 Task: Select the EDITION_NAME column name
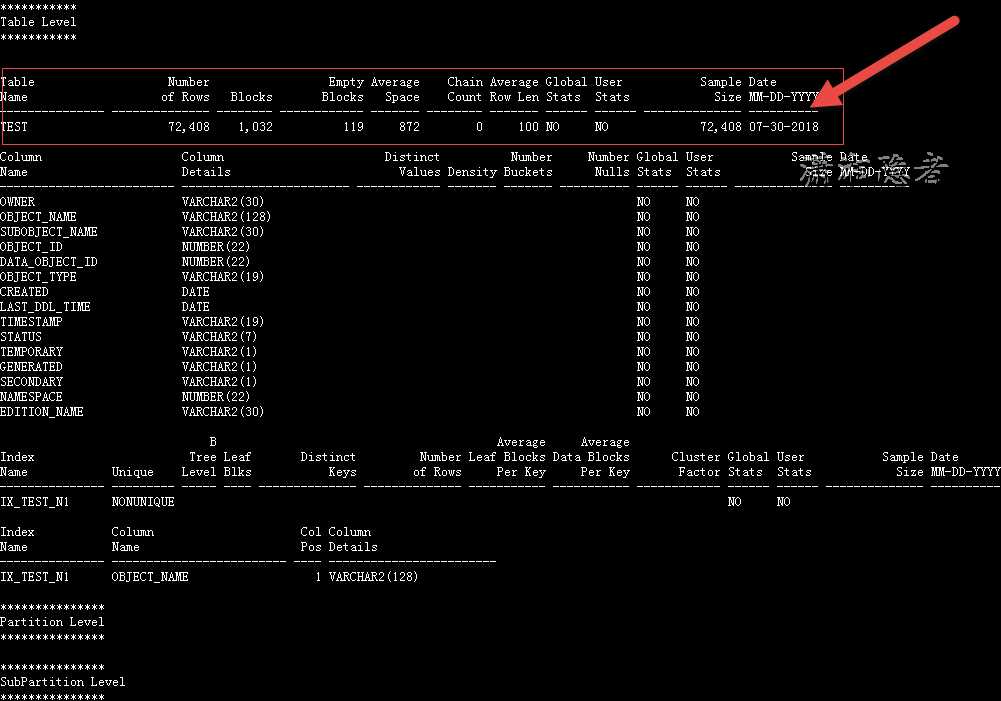(x=41, y=412)
